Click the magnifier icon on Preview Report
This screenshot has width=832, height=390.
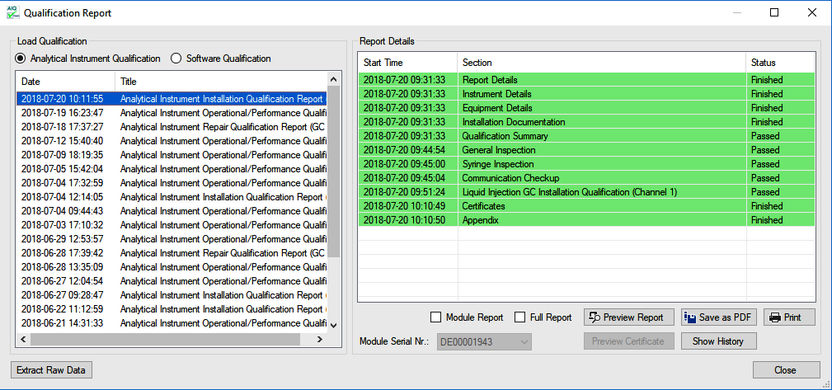(595, 317)
